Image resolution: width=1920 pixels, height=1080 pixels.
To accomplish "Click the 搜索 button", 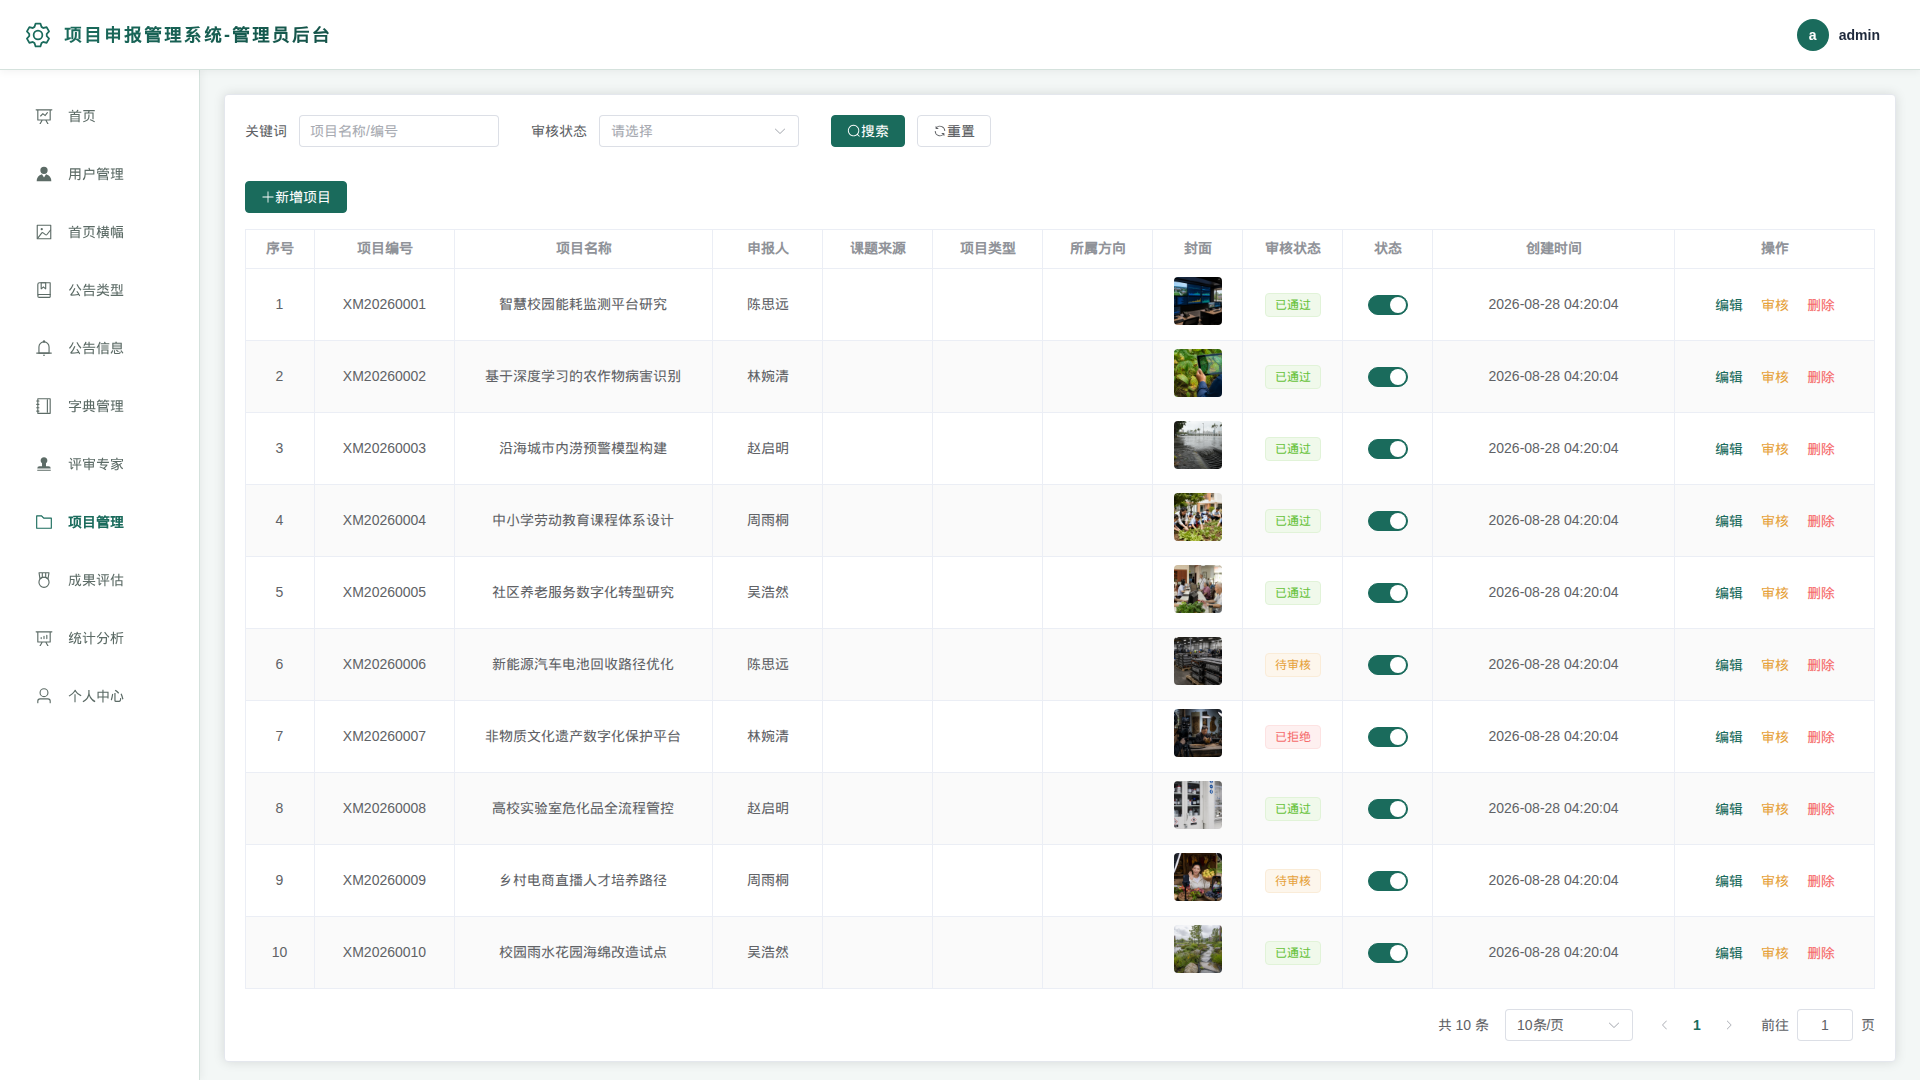I will [x=867, y=131].
